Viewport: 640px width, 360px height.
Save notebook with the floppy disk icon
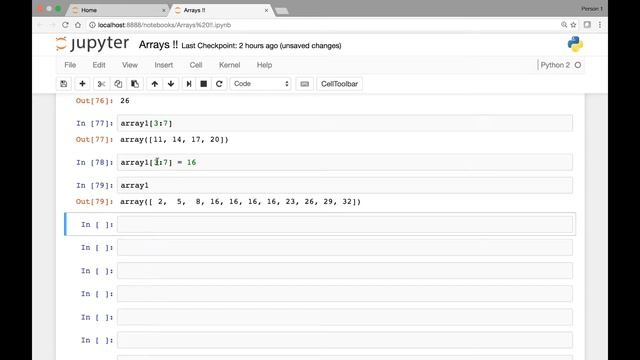(x=64, y=84)
